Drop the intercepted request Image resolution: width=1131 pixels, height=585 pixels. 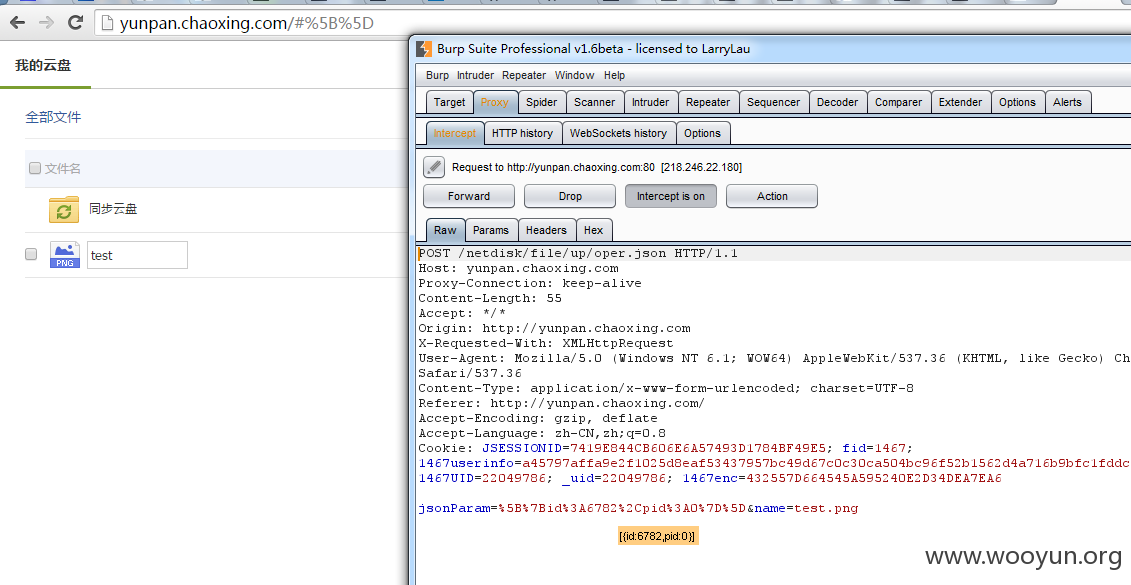(570, 196)
